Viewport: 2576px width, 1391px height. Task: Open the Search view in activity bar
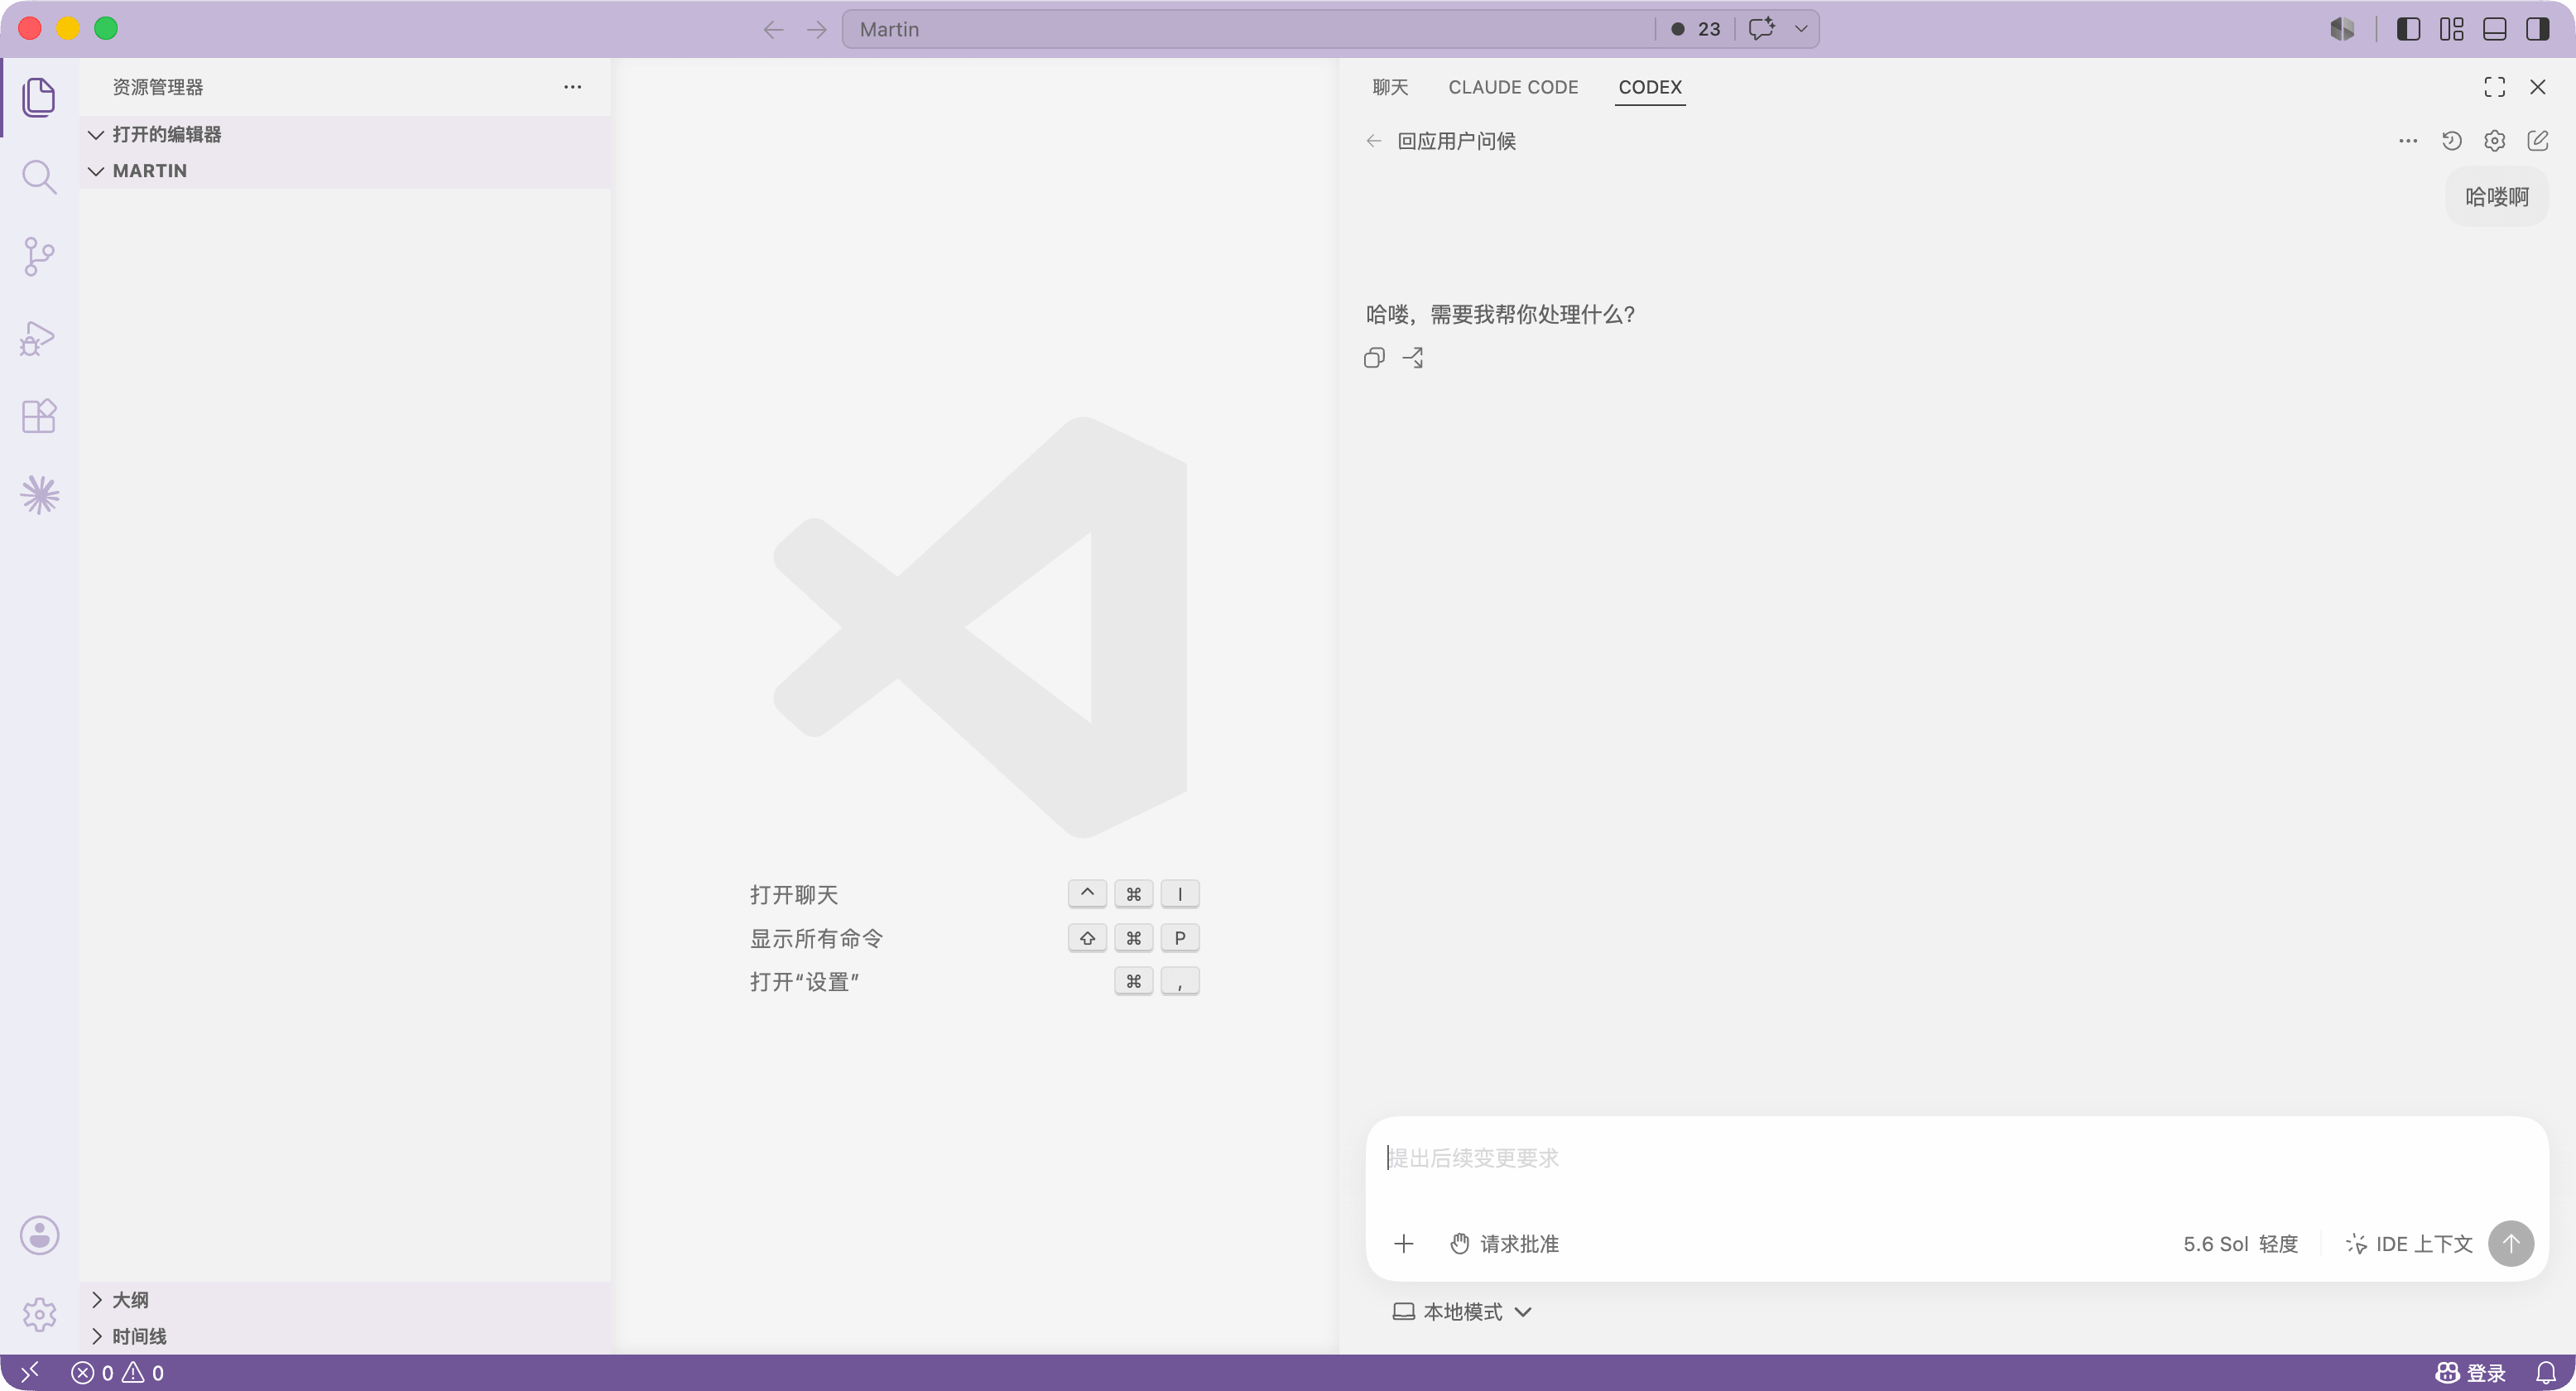(39, 177)
